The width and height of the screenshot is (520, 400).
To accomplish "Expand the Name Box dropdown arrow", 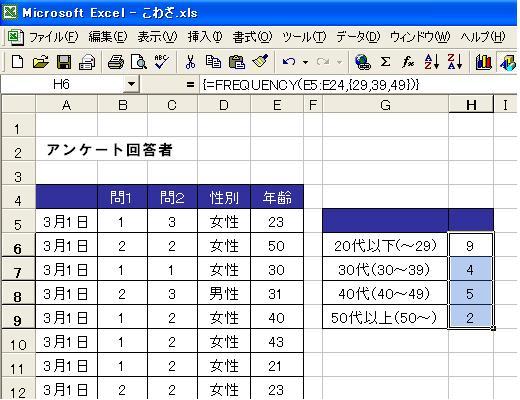I will click(x=131, y=84).
